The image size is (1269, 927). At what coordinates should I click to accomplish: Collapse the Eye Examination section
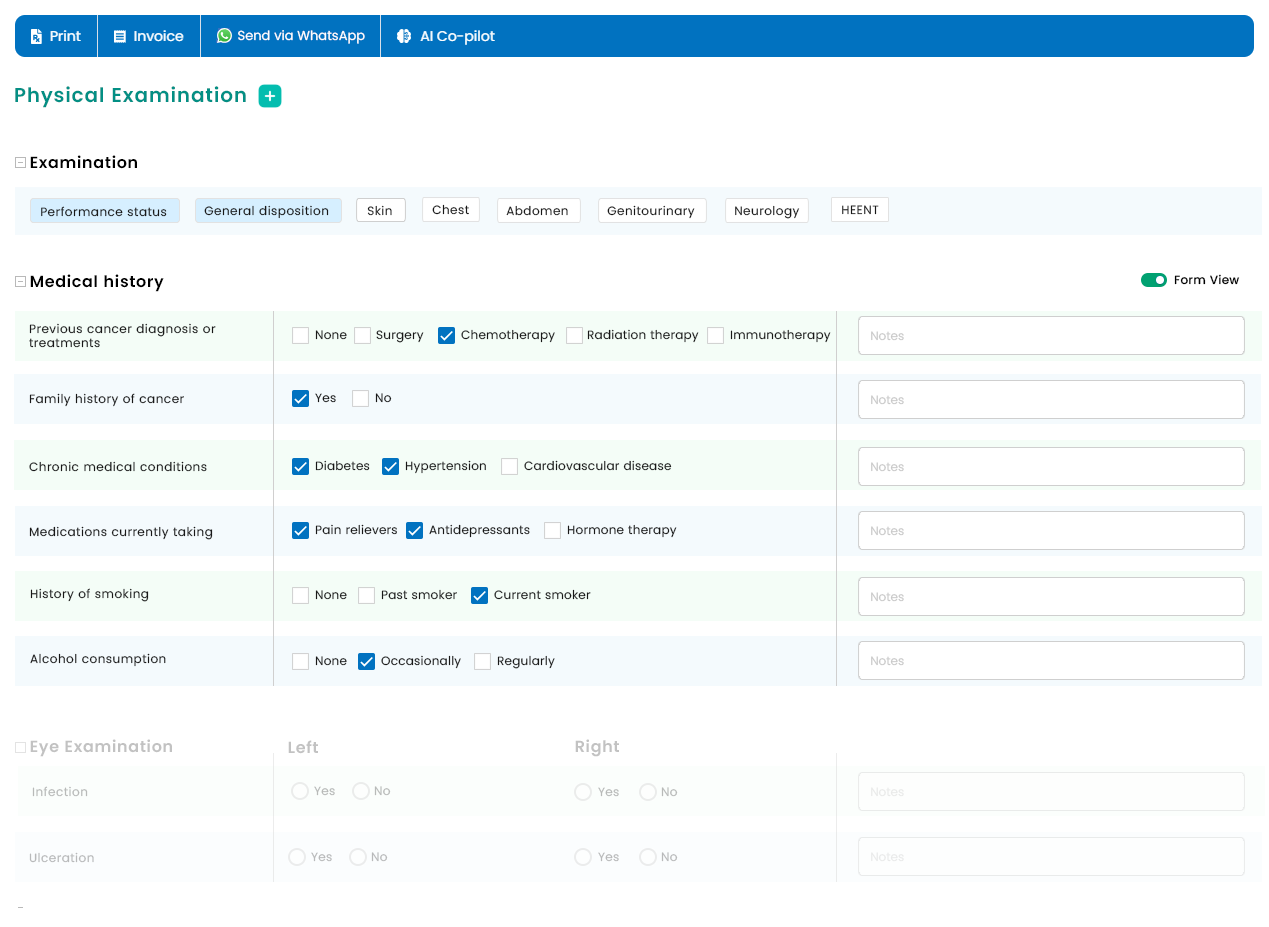click(20, 747)
